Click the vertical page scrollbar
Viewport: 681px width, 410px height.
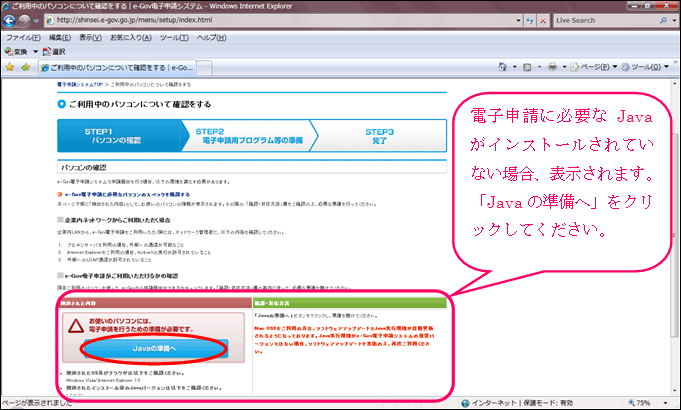(675, 240)
